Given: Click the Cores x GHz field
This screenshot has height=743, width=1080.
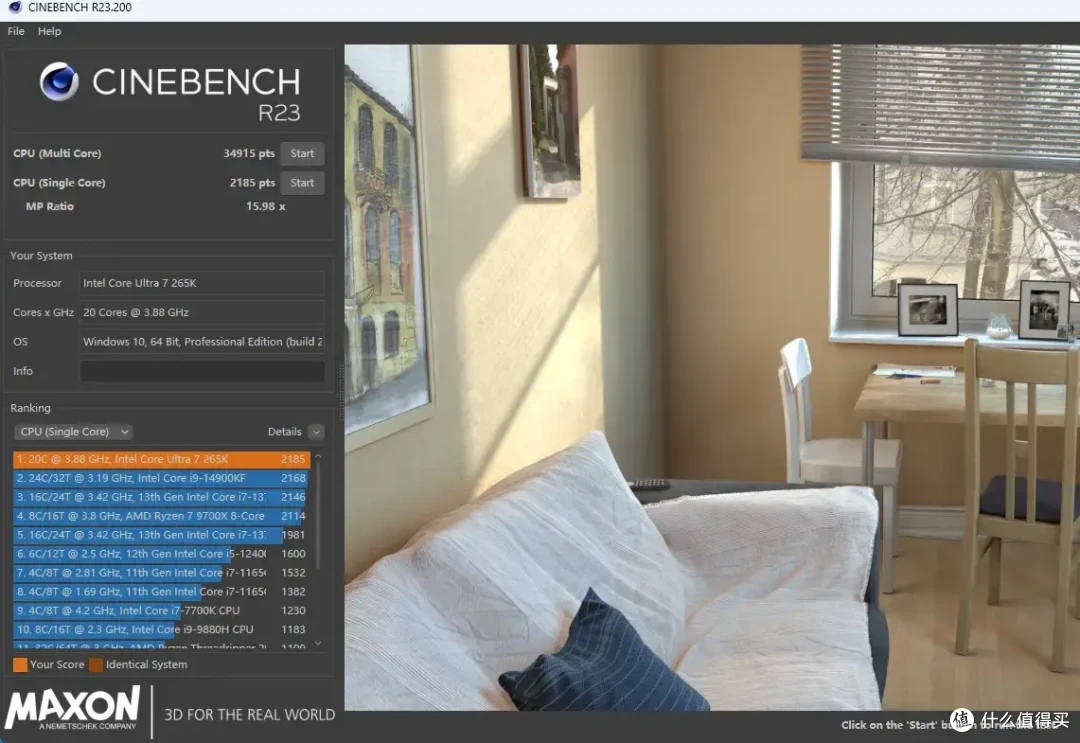Looking at the screenshot, I should click(x=202, y=312).
